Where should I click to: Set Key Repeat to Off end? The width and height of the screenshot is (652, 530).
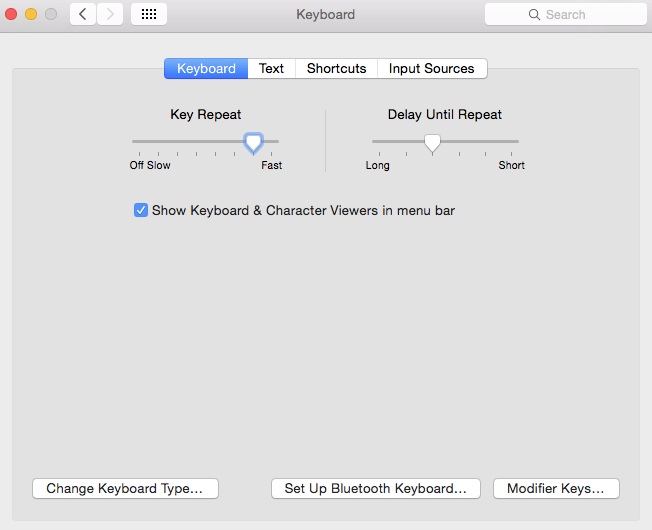coord(134,142)
